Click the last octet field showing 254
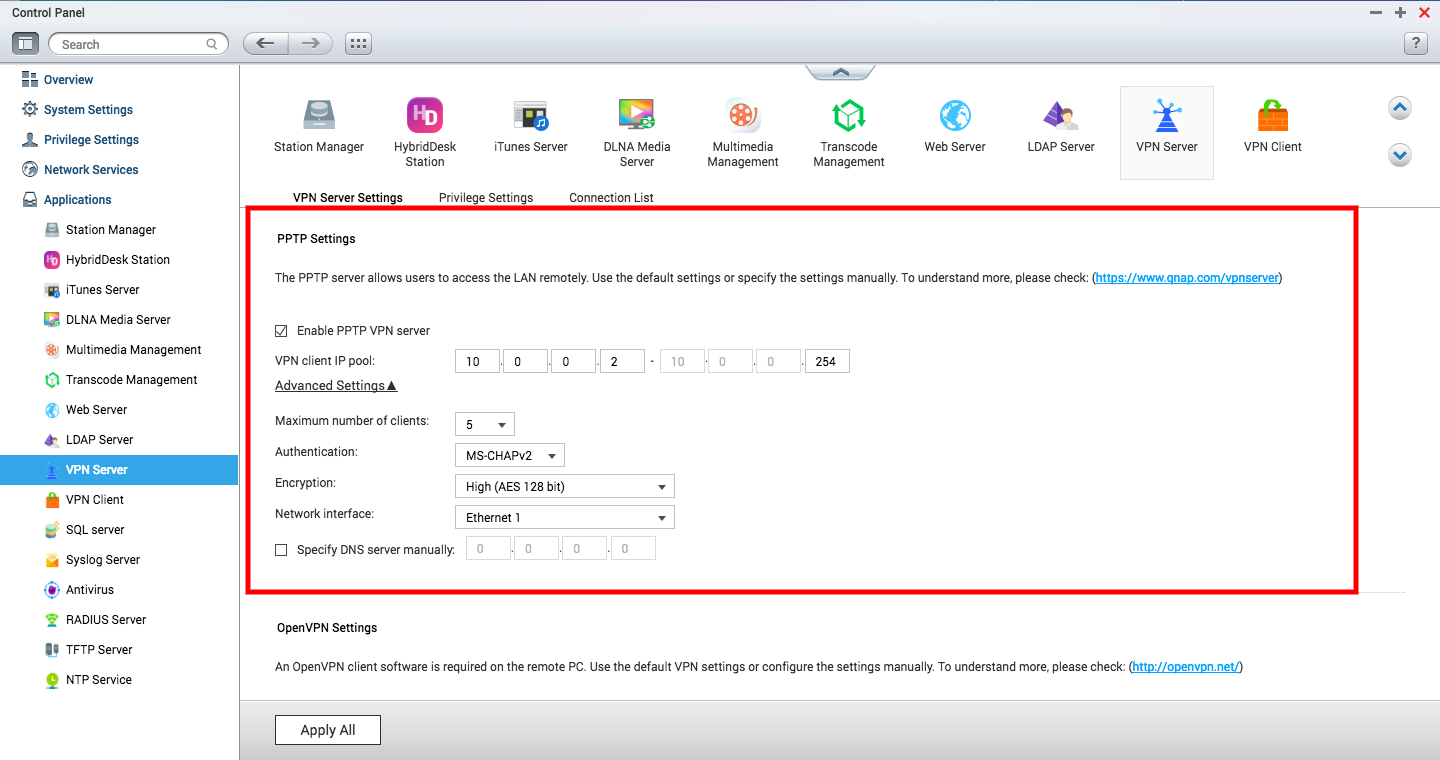The width and height of the screenshot is (1440, 760). click(827, 362)
